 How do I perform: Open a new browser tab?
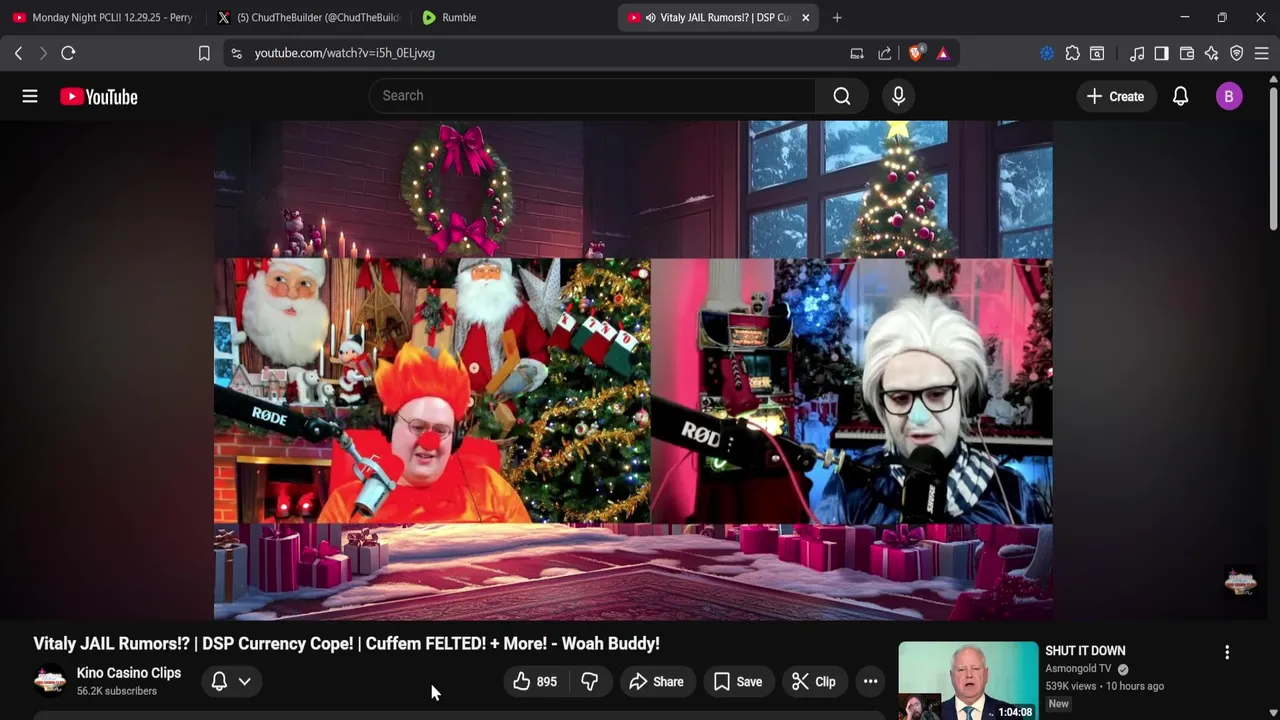(837, 17)
